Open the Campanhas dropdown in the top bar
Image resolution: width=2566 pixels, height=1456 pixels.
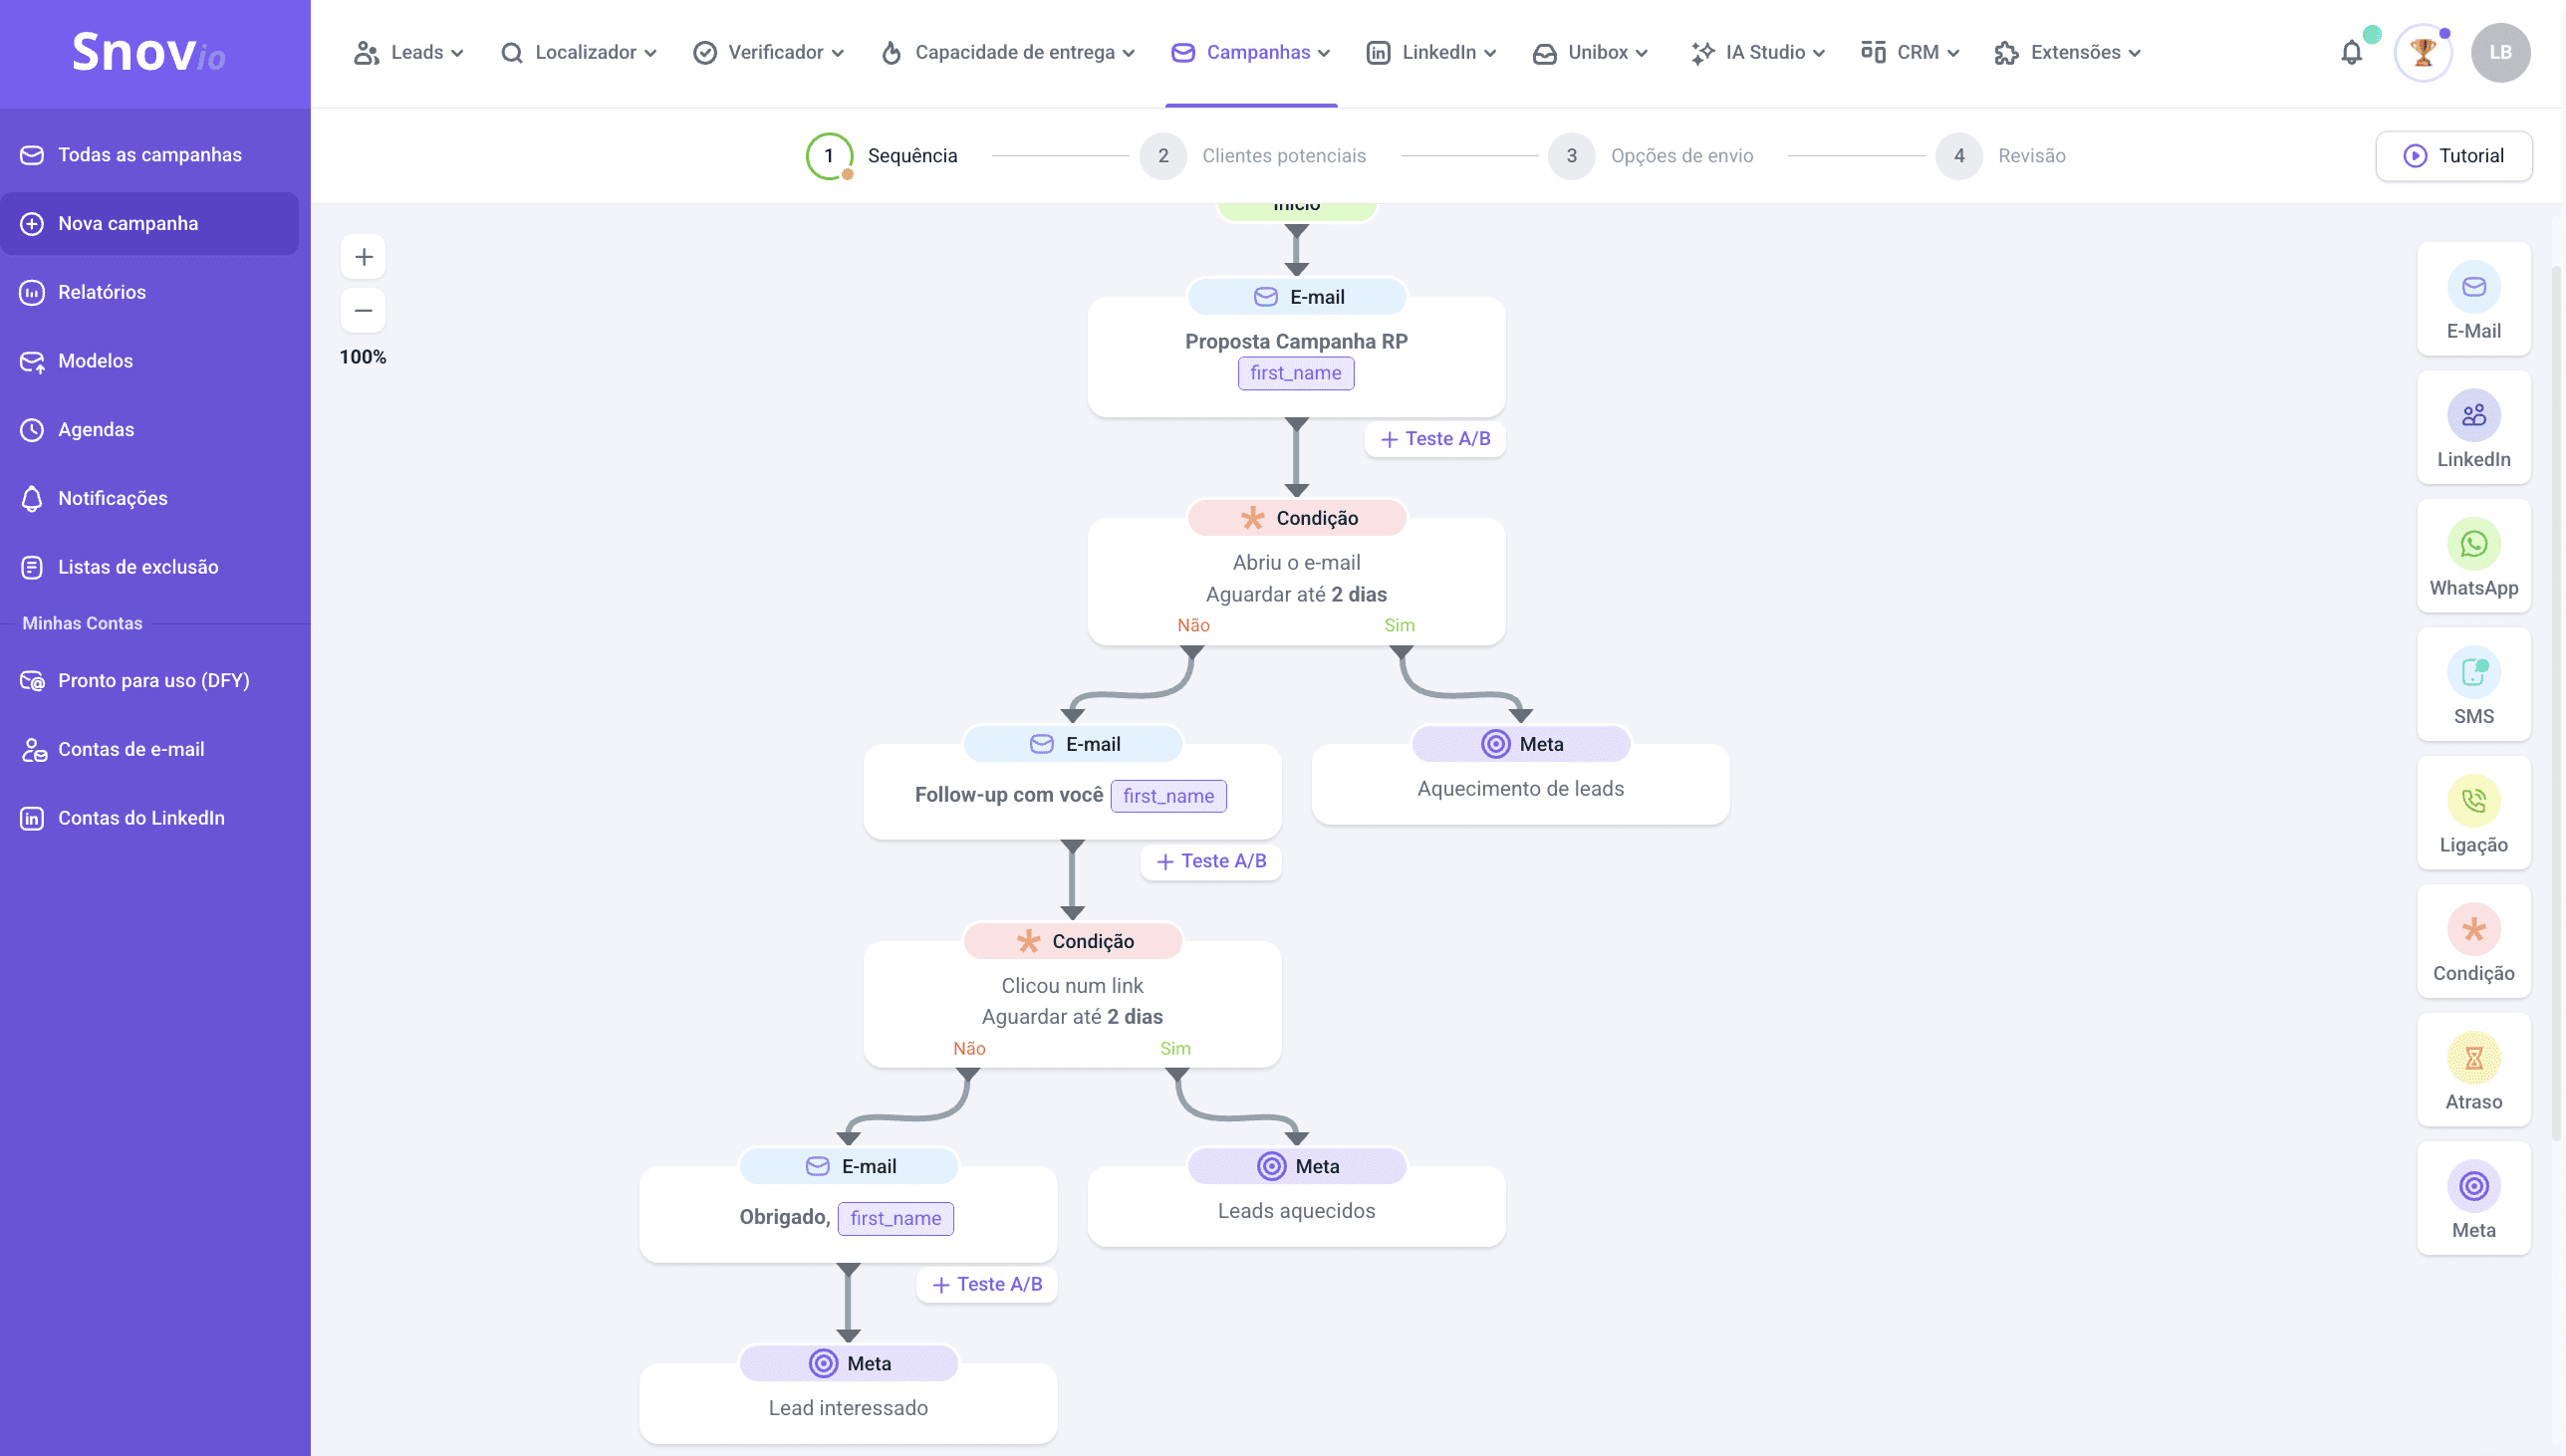pos(1250,53)
